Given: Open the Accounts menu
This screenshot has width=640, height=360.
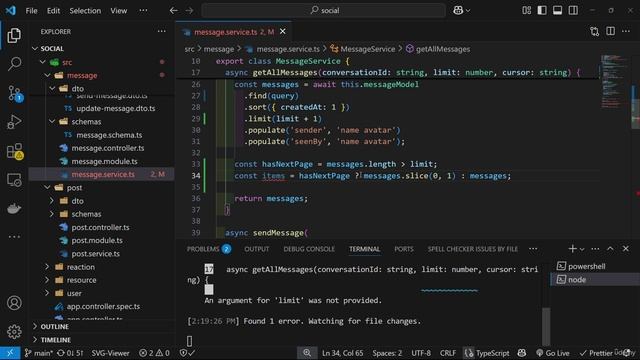Looking at the screenshot, I should 14,303.
